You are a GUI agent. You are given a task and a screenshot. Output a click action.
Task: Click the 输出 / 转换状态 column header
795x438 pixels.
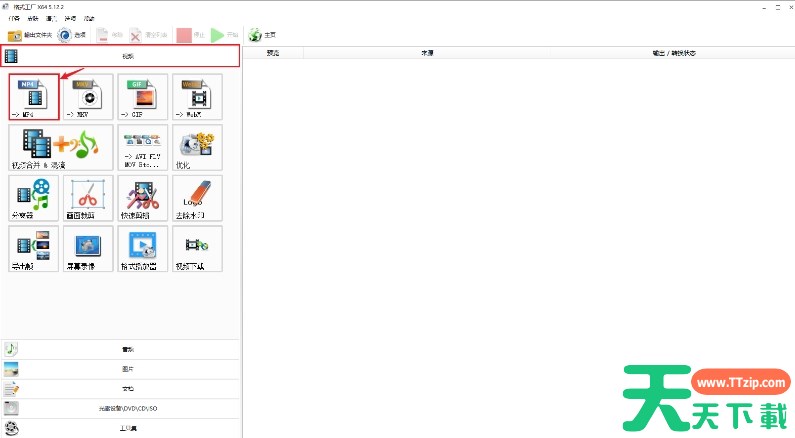point(673,53)
